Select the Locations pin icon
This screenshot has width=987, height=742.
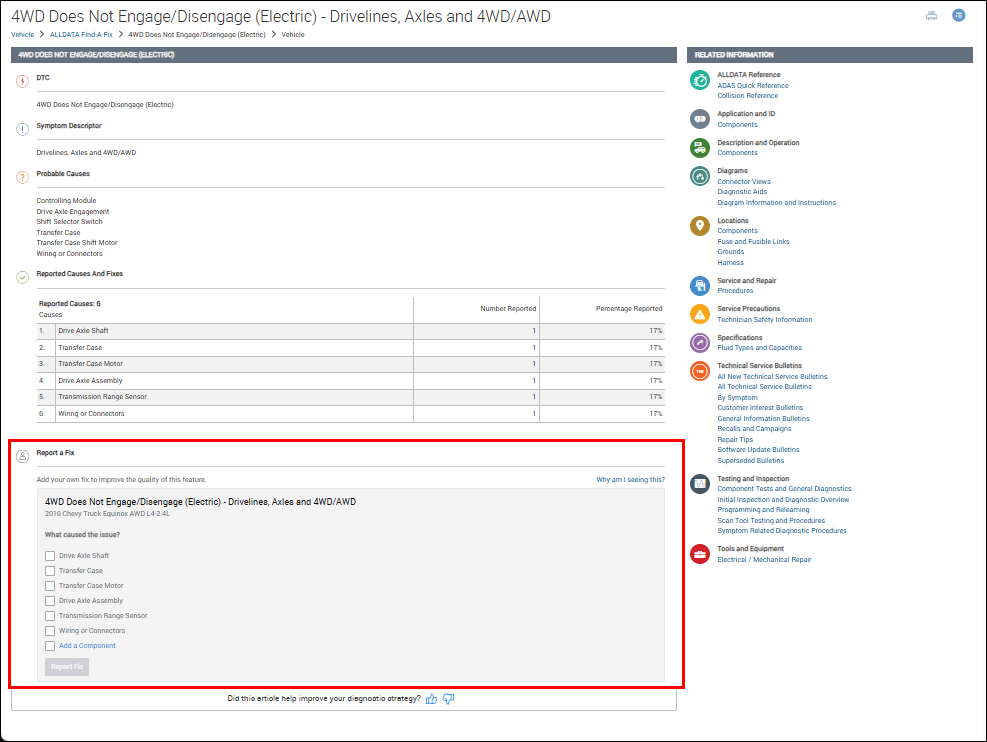point(700,226)
